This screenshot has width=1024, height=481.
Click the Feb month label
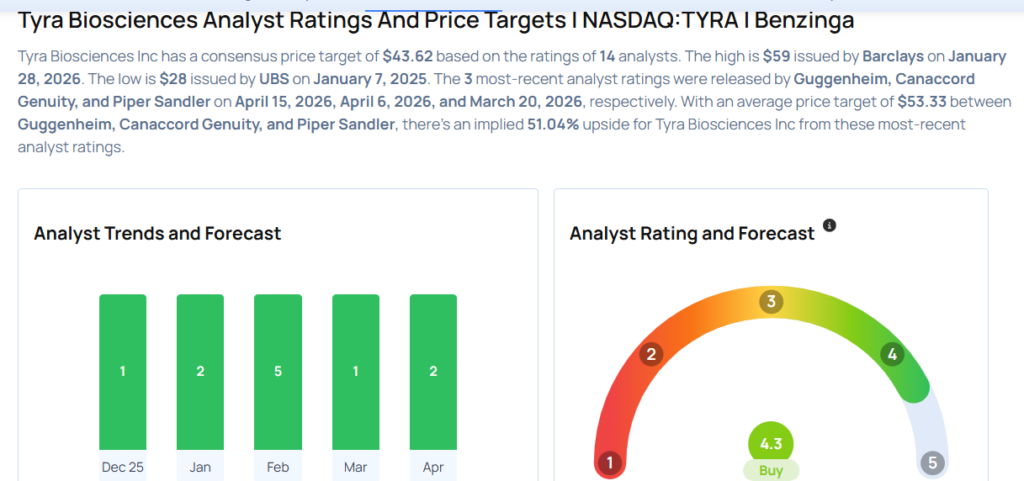tap(278, 466)
